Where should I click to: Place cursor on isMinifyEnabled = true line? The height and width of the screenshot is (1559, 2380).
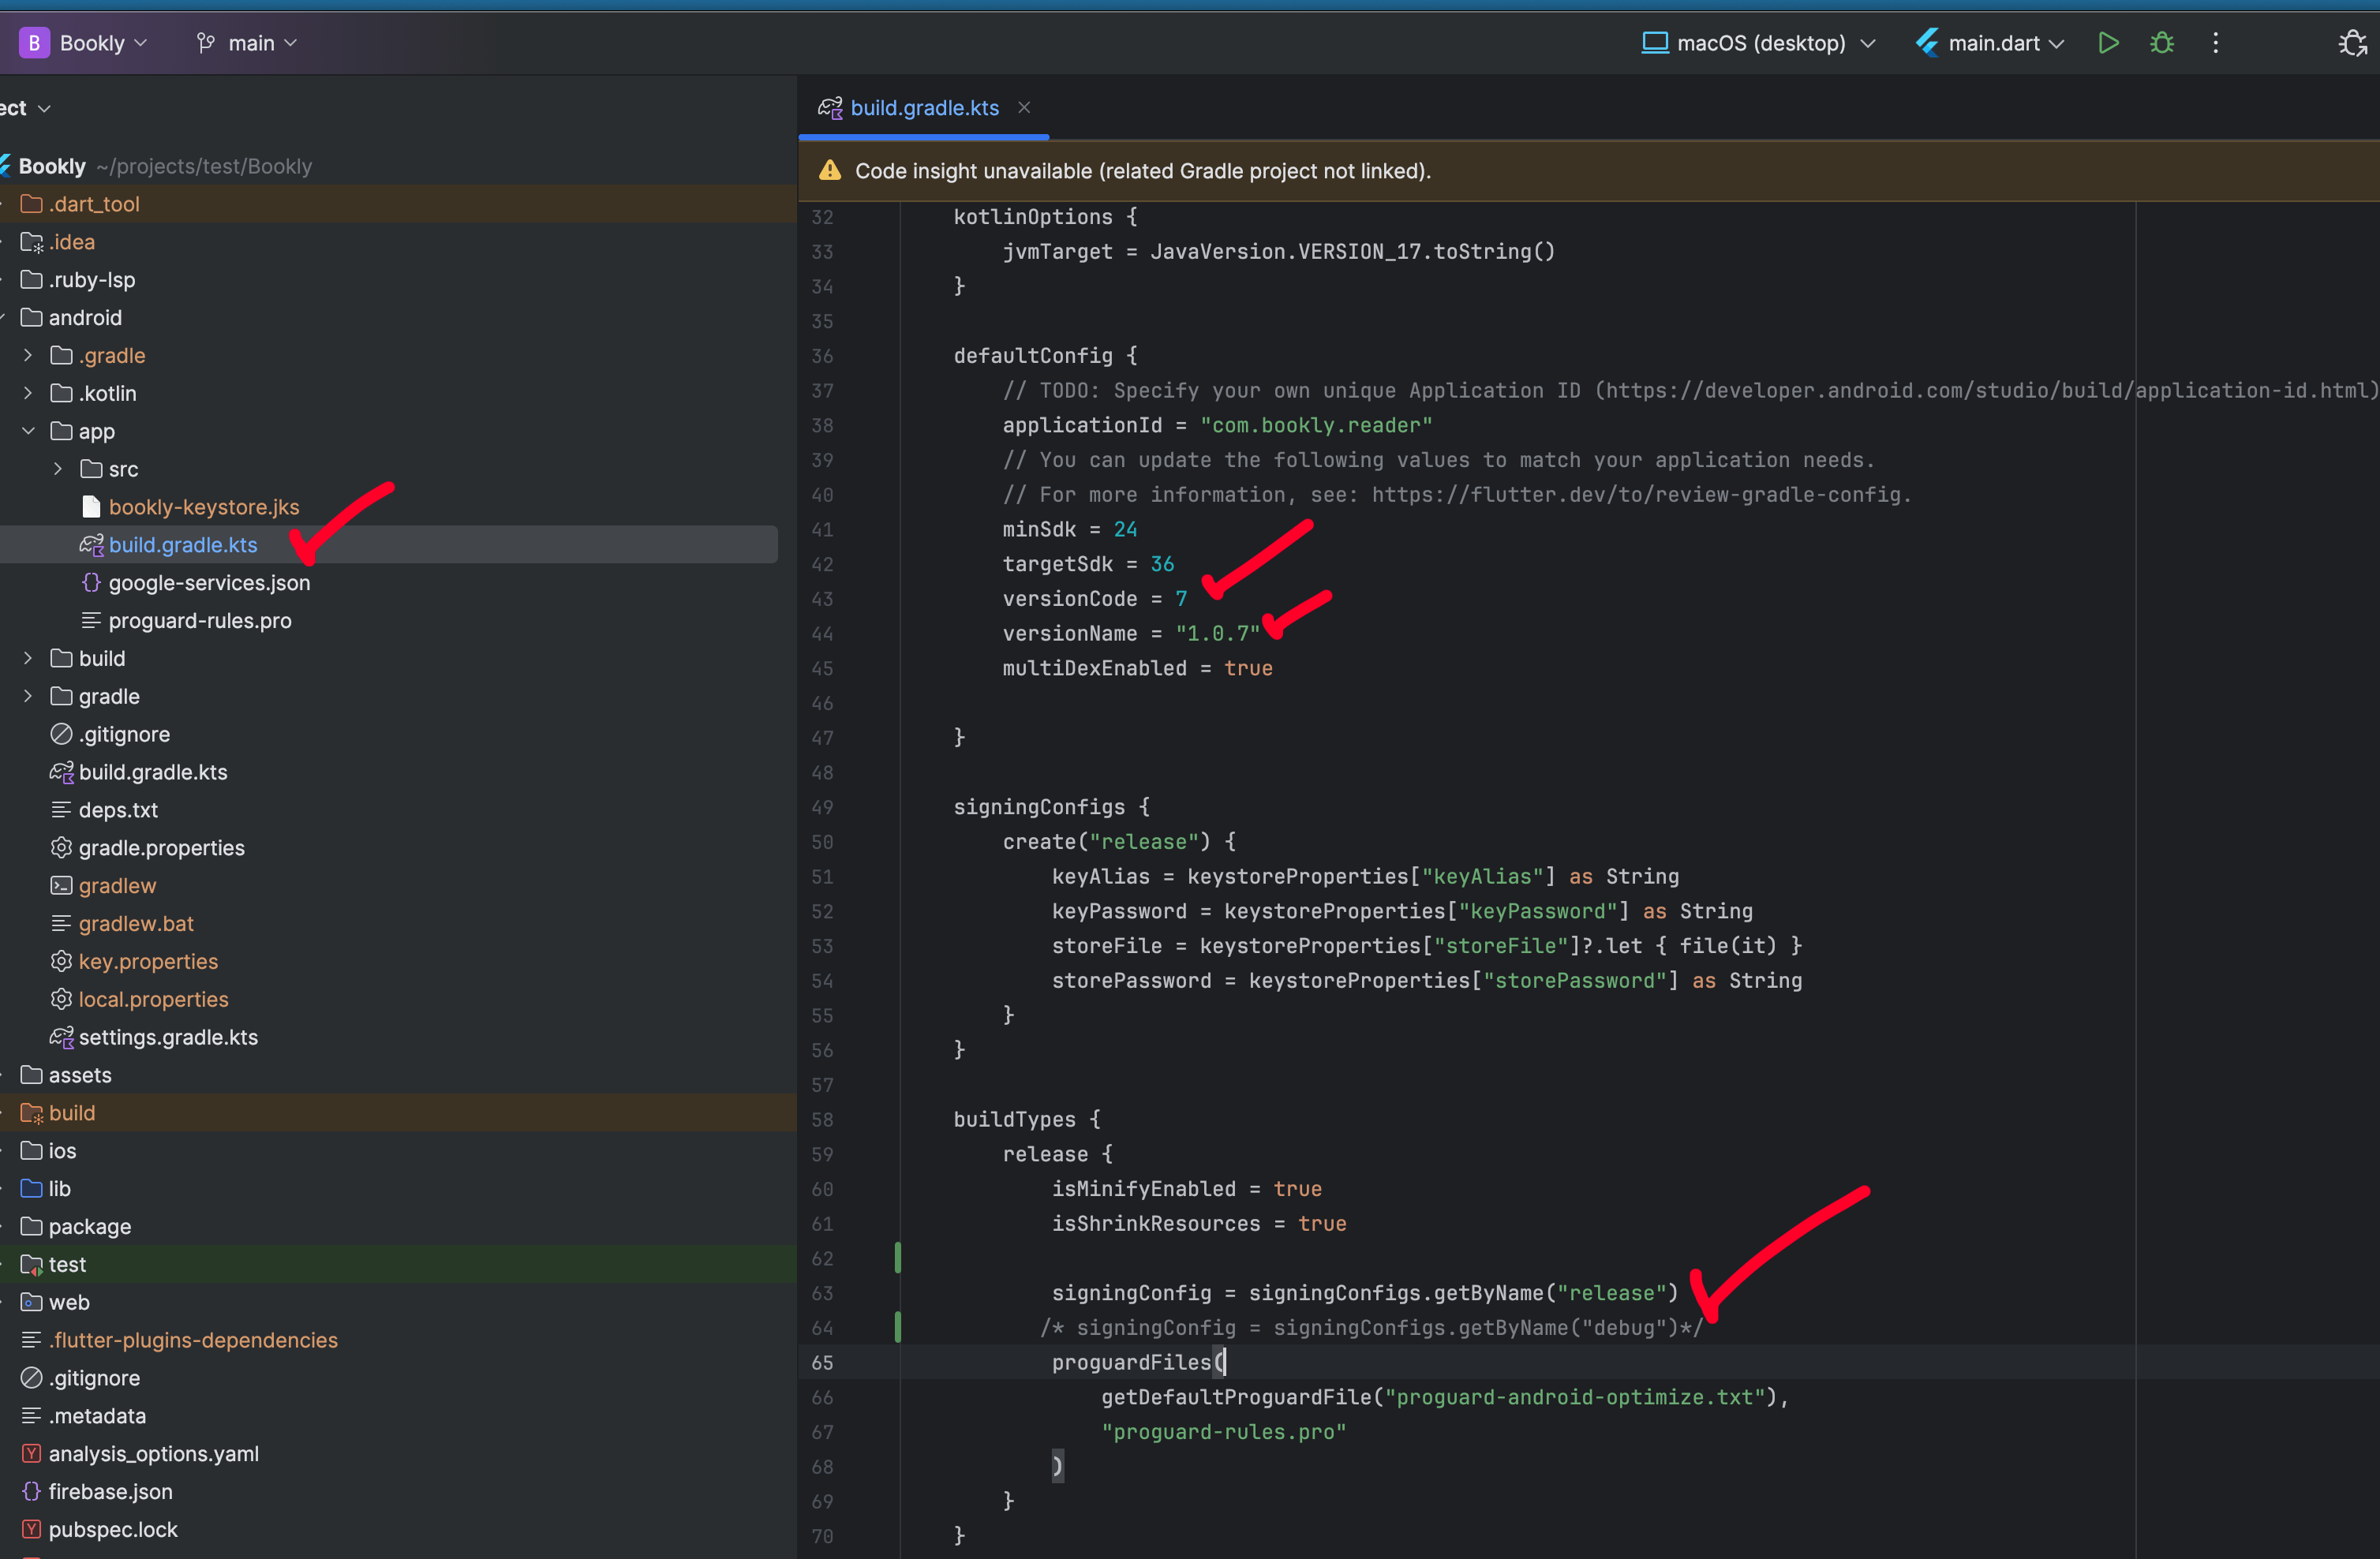(1186, 1189)
